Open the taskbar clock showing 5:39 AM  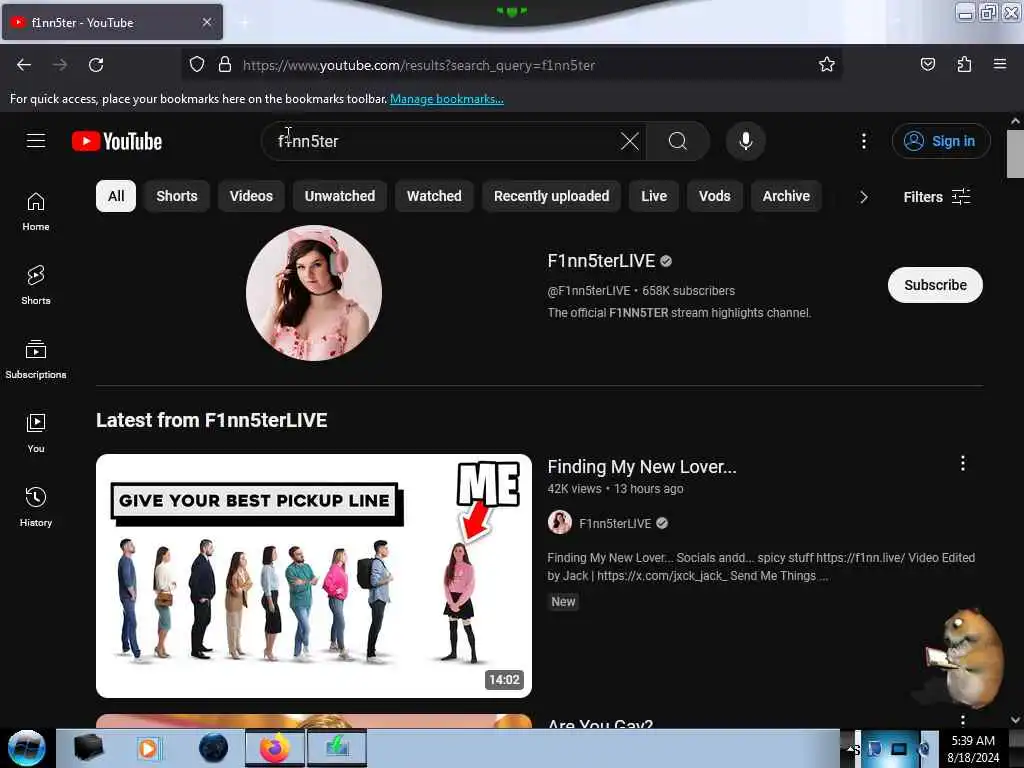tap(973, 748)
